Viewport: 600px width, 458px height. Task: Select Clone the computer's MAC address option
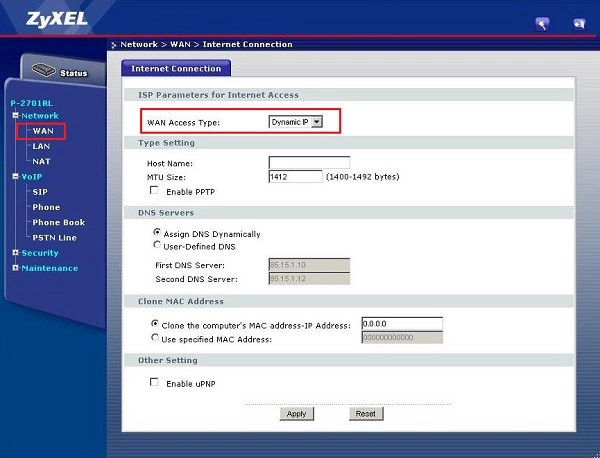(155, 324)
